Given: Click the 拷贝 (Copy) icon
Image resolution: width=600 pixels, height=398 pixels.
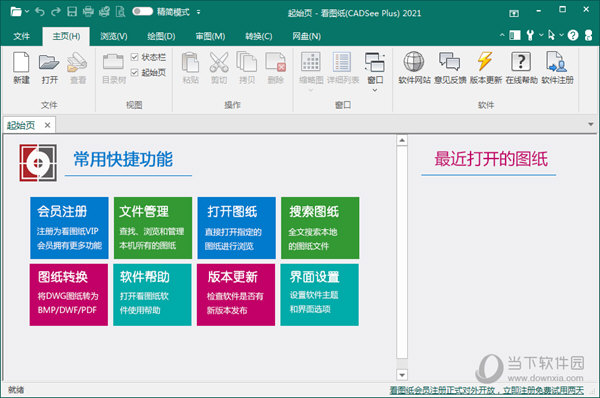Looking at the screenshot, I should tap(247, 62).
